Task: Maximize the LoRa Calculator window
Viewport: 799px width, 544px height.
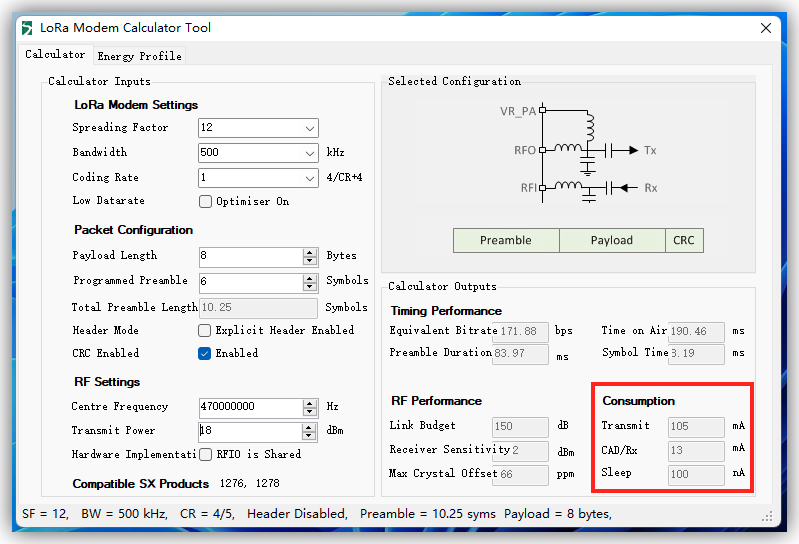Action: pos(721,28)
